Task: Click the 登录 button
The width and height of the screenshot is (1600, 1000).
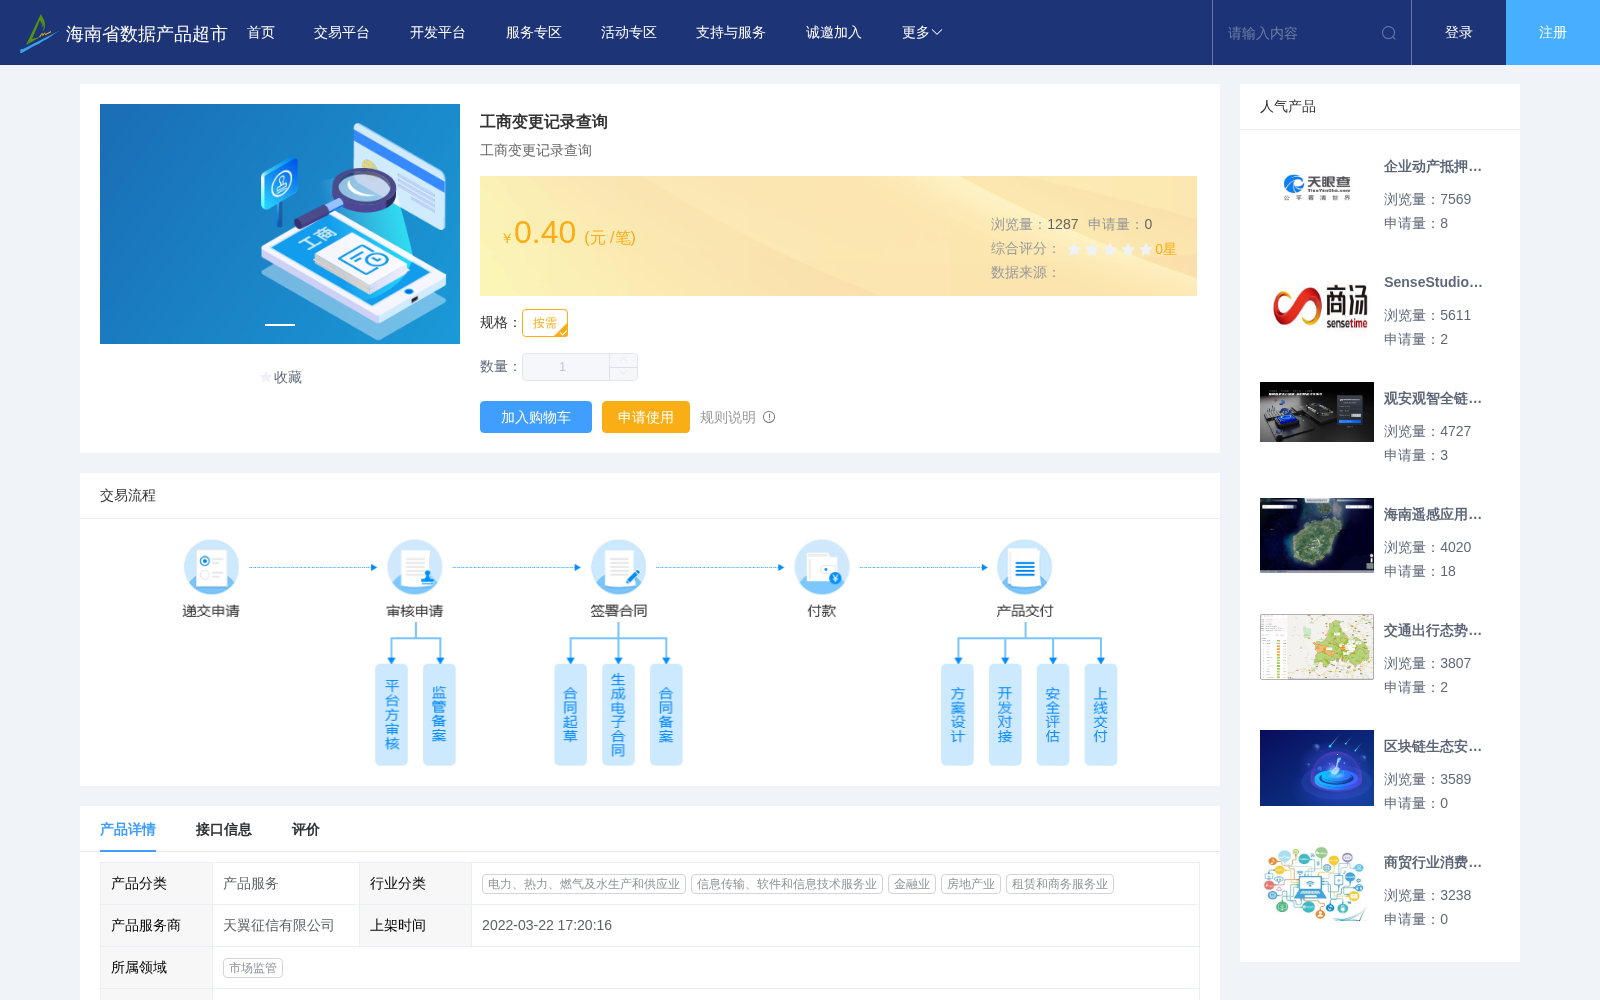Action: [x=1459, y=33]
